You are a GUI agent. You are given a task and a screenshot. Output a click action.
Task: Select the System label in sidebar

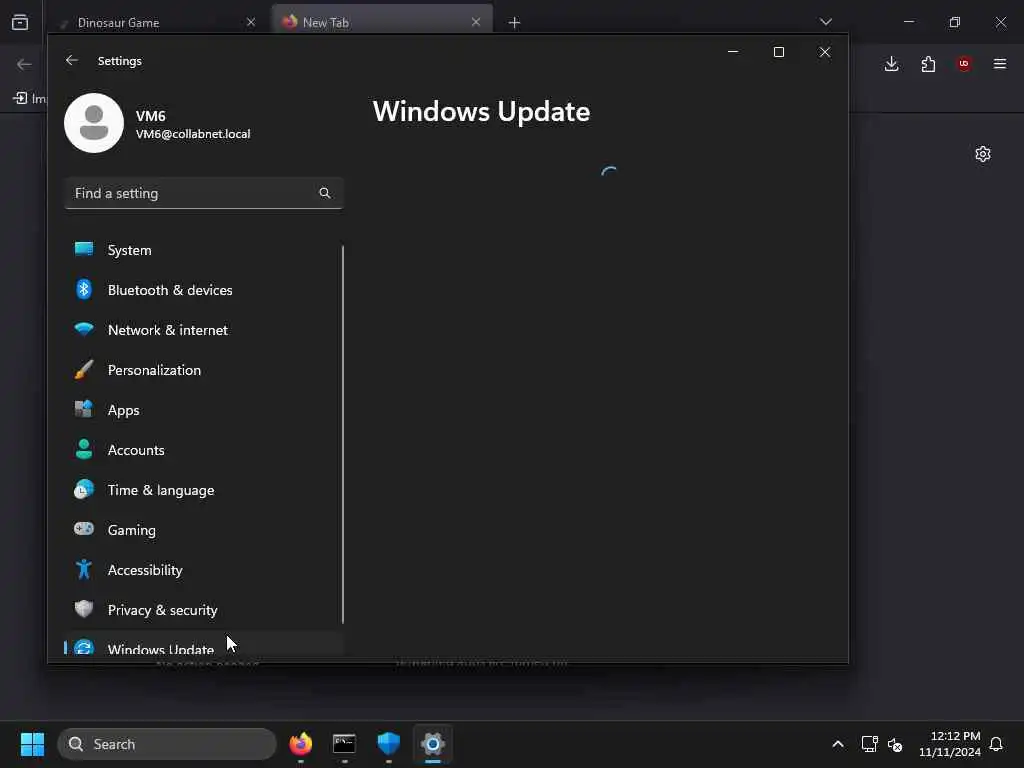pos(129,250)
